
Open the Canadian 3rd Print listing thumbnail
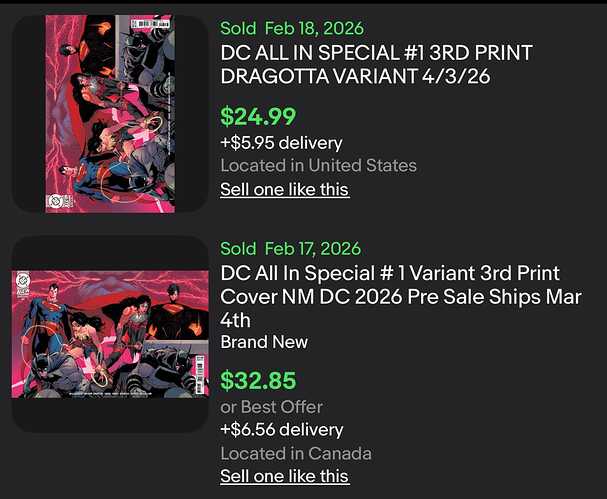[x=110, y=334]
